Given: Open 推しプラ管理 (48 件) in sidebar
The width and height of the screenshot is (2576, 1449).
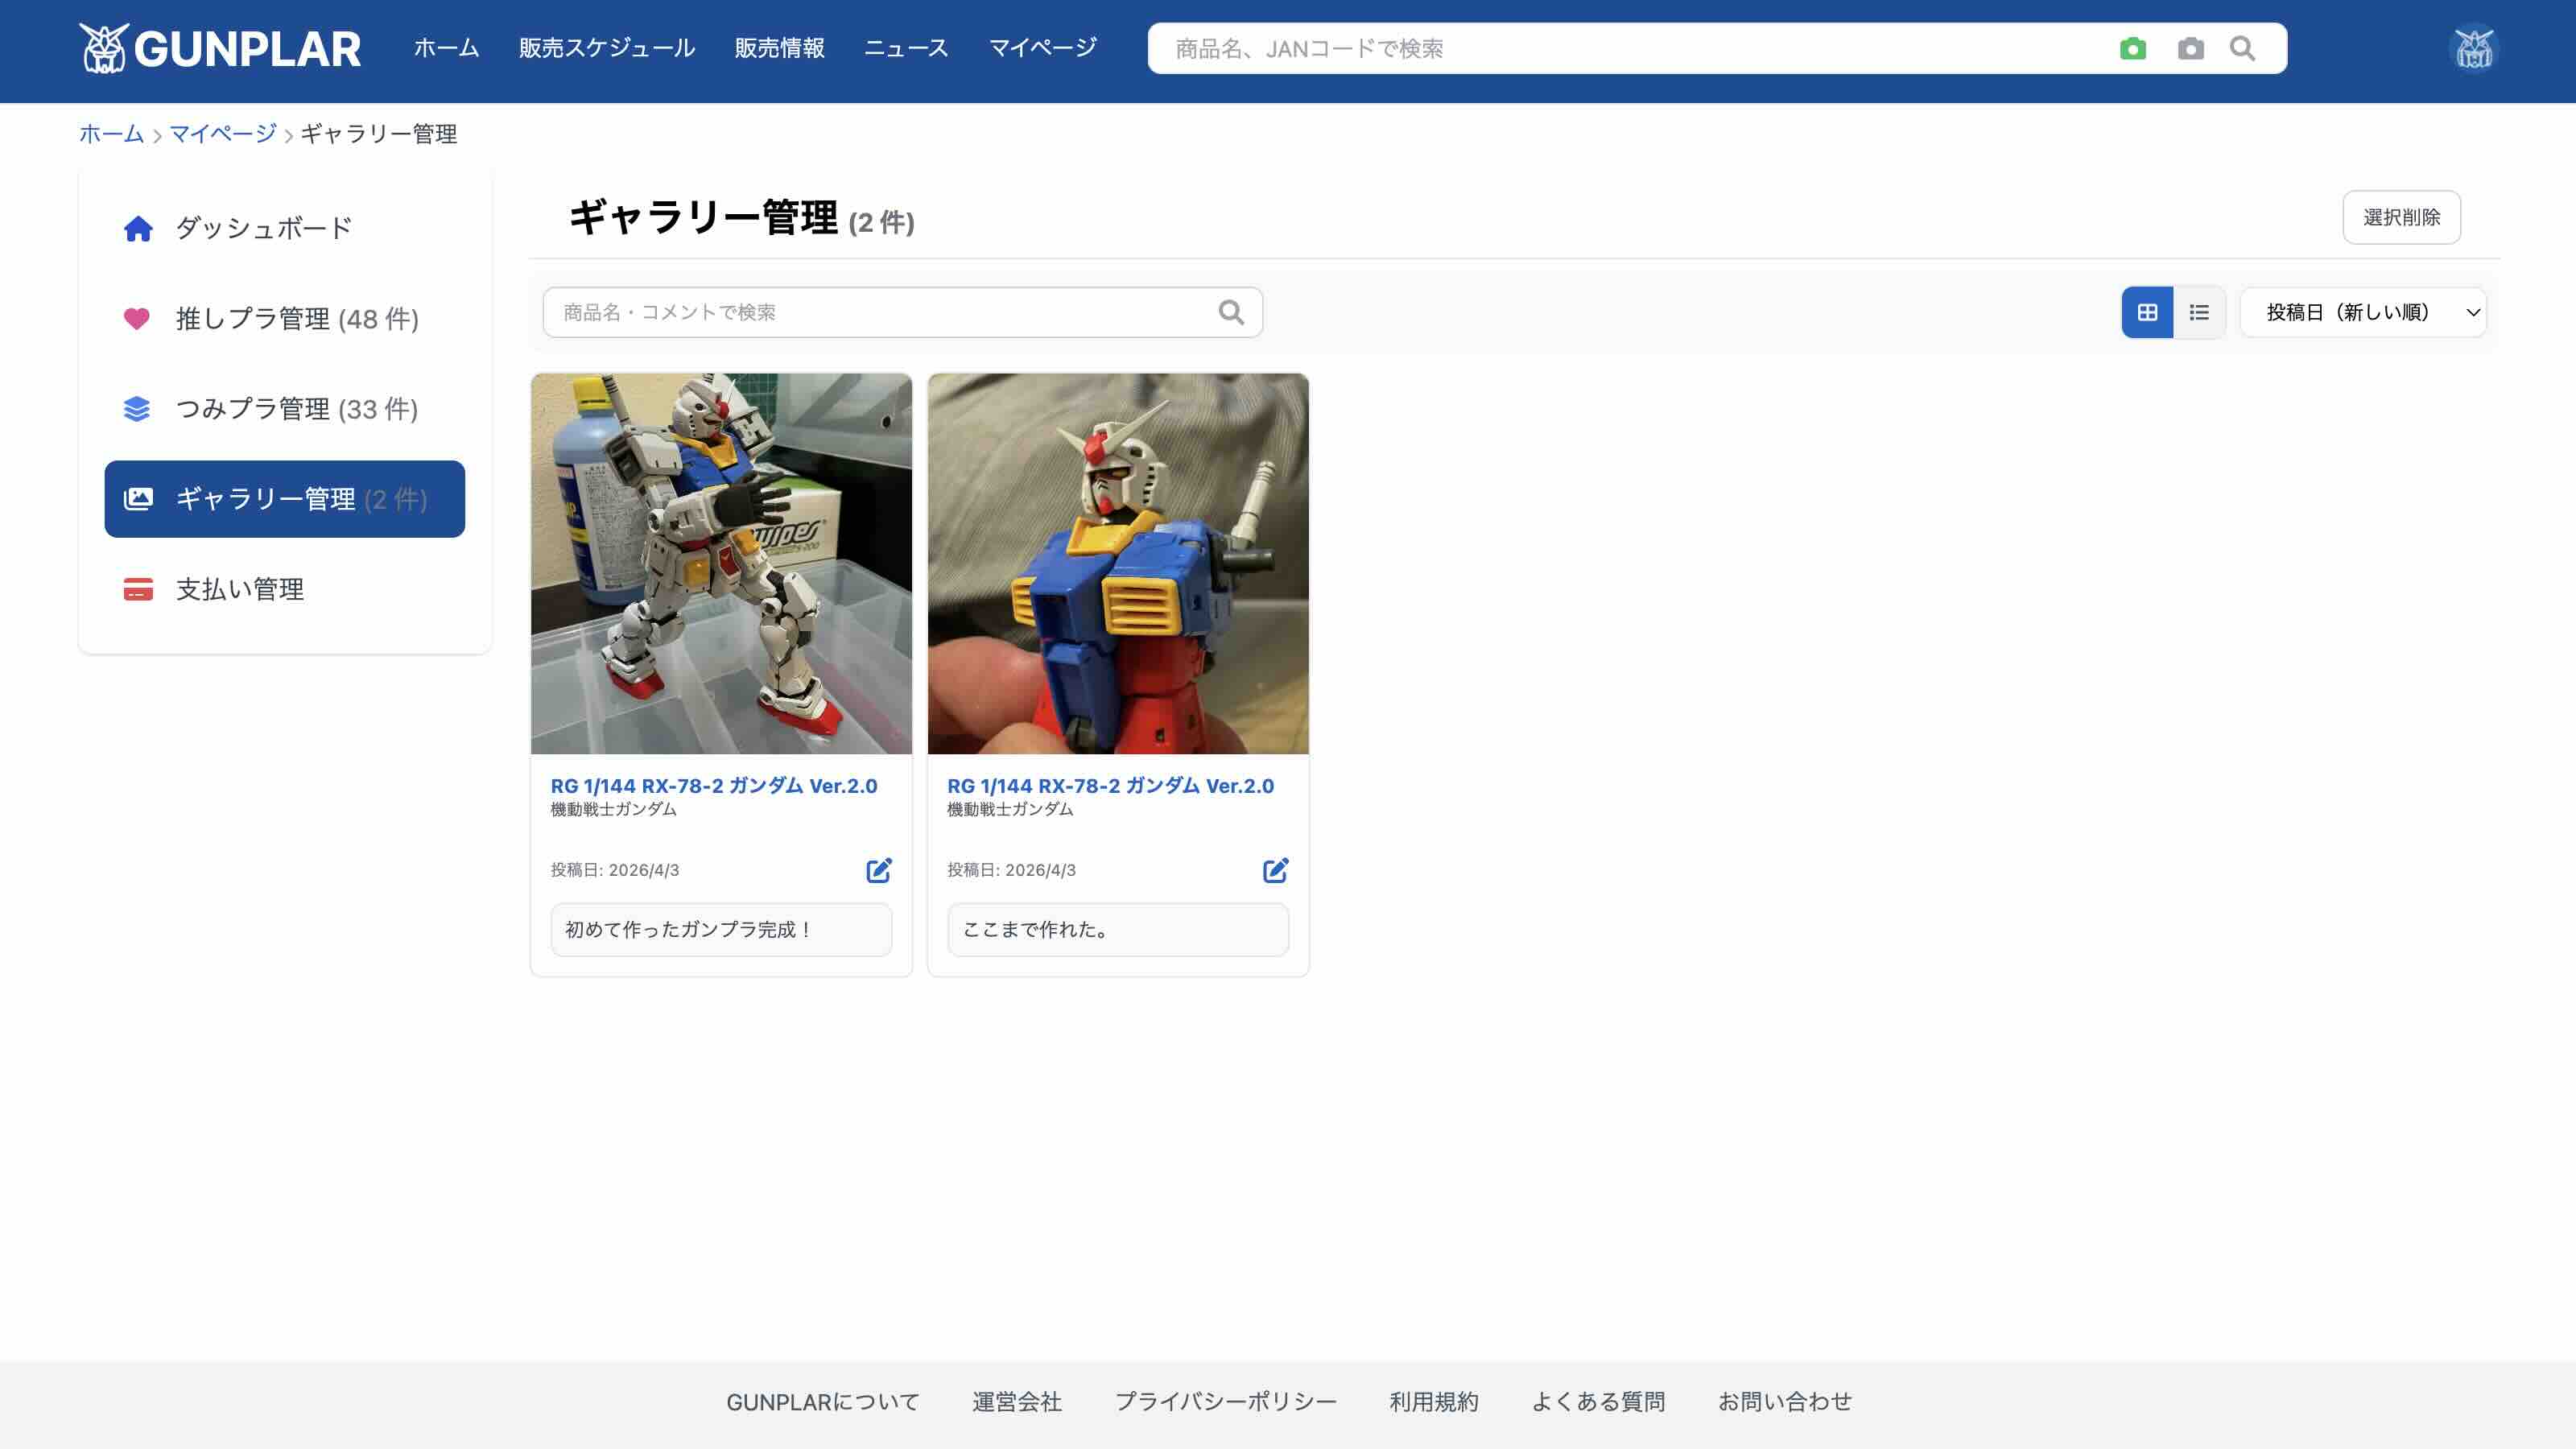Looking at the screenshot, I should 284,319.
